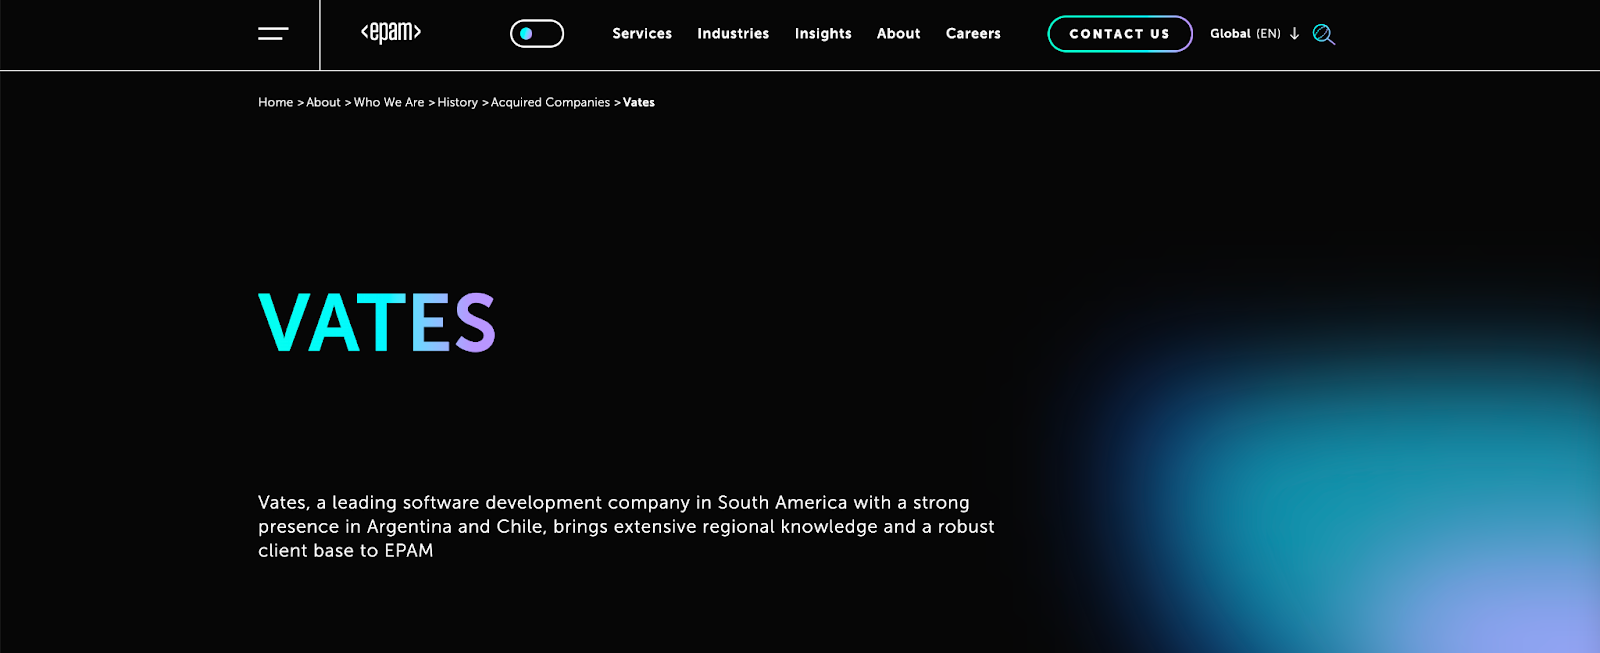Click the Vates breadcrumb text
This screenshot has width=1600, height=653.
point(639,102)
